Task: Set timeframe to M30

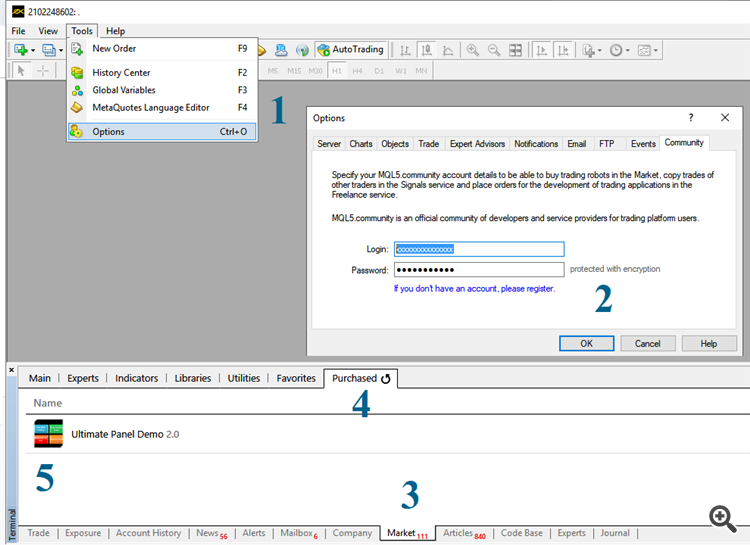Action: (315, 71)
